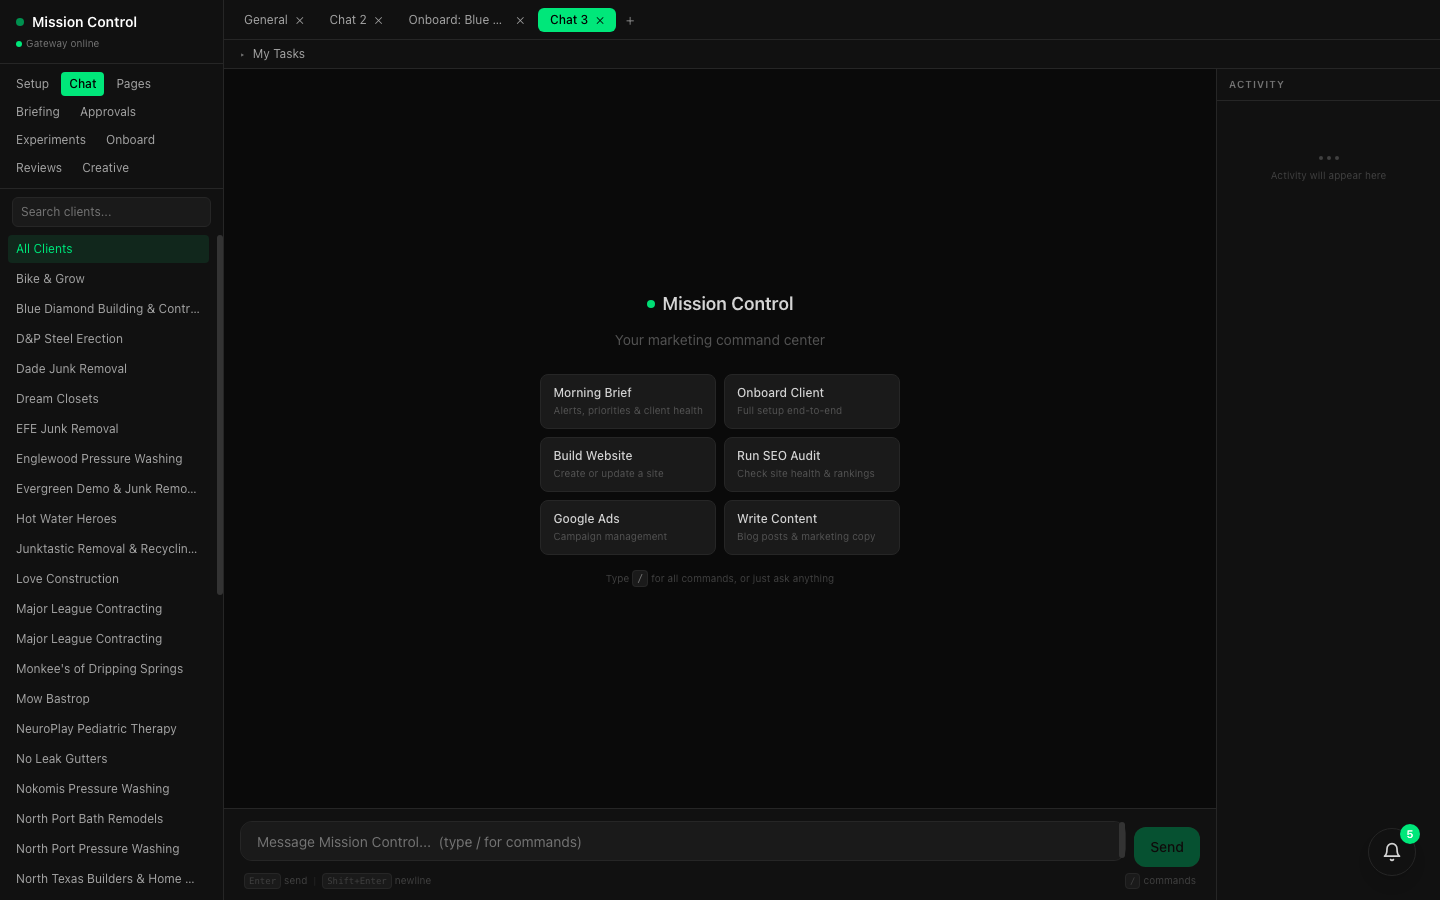Go to the Approvals section

pyautogui.click(x=108, y=112)
